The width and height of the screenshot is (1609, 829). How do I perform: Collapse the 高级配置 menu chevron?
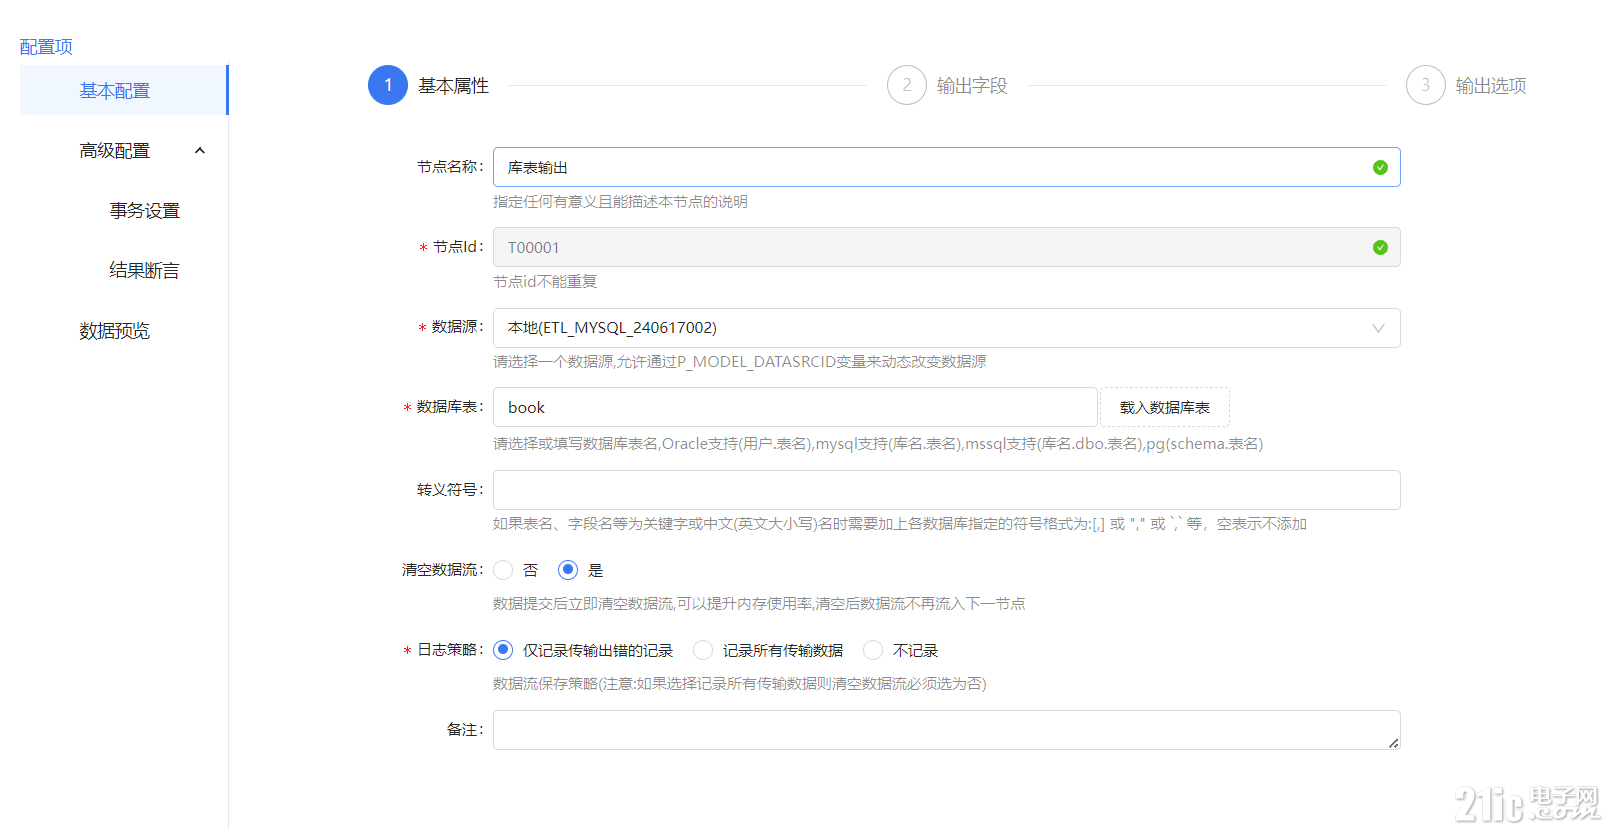[x=200, y=151]
